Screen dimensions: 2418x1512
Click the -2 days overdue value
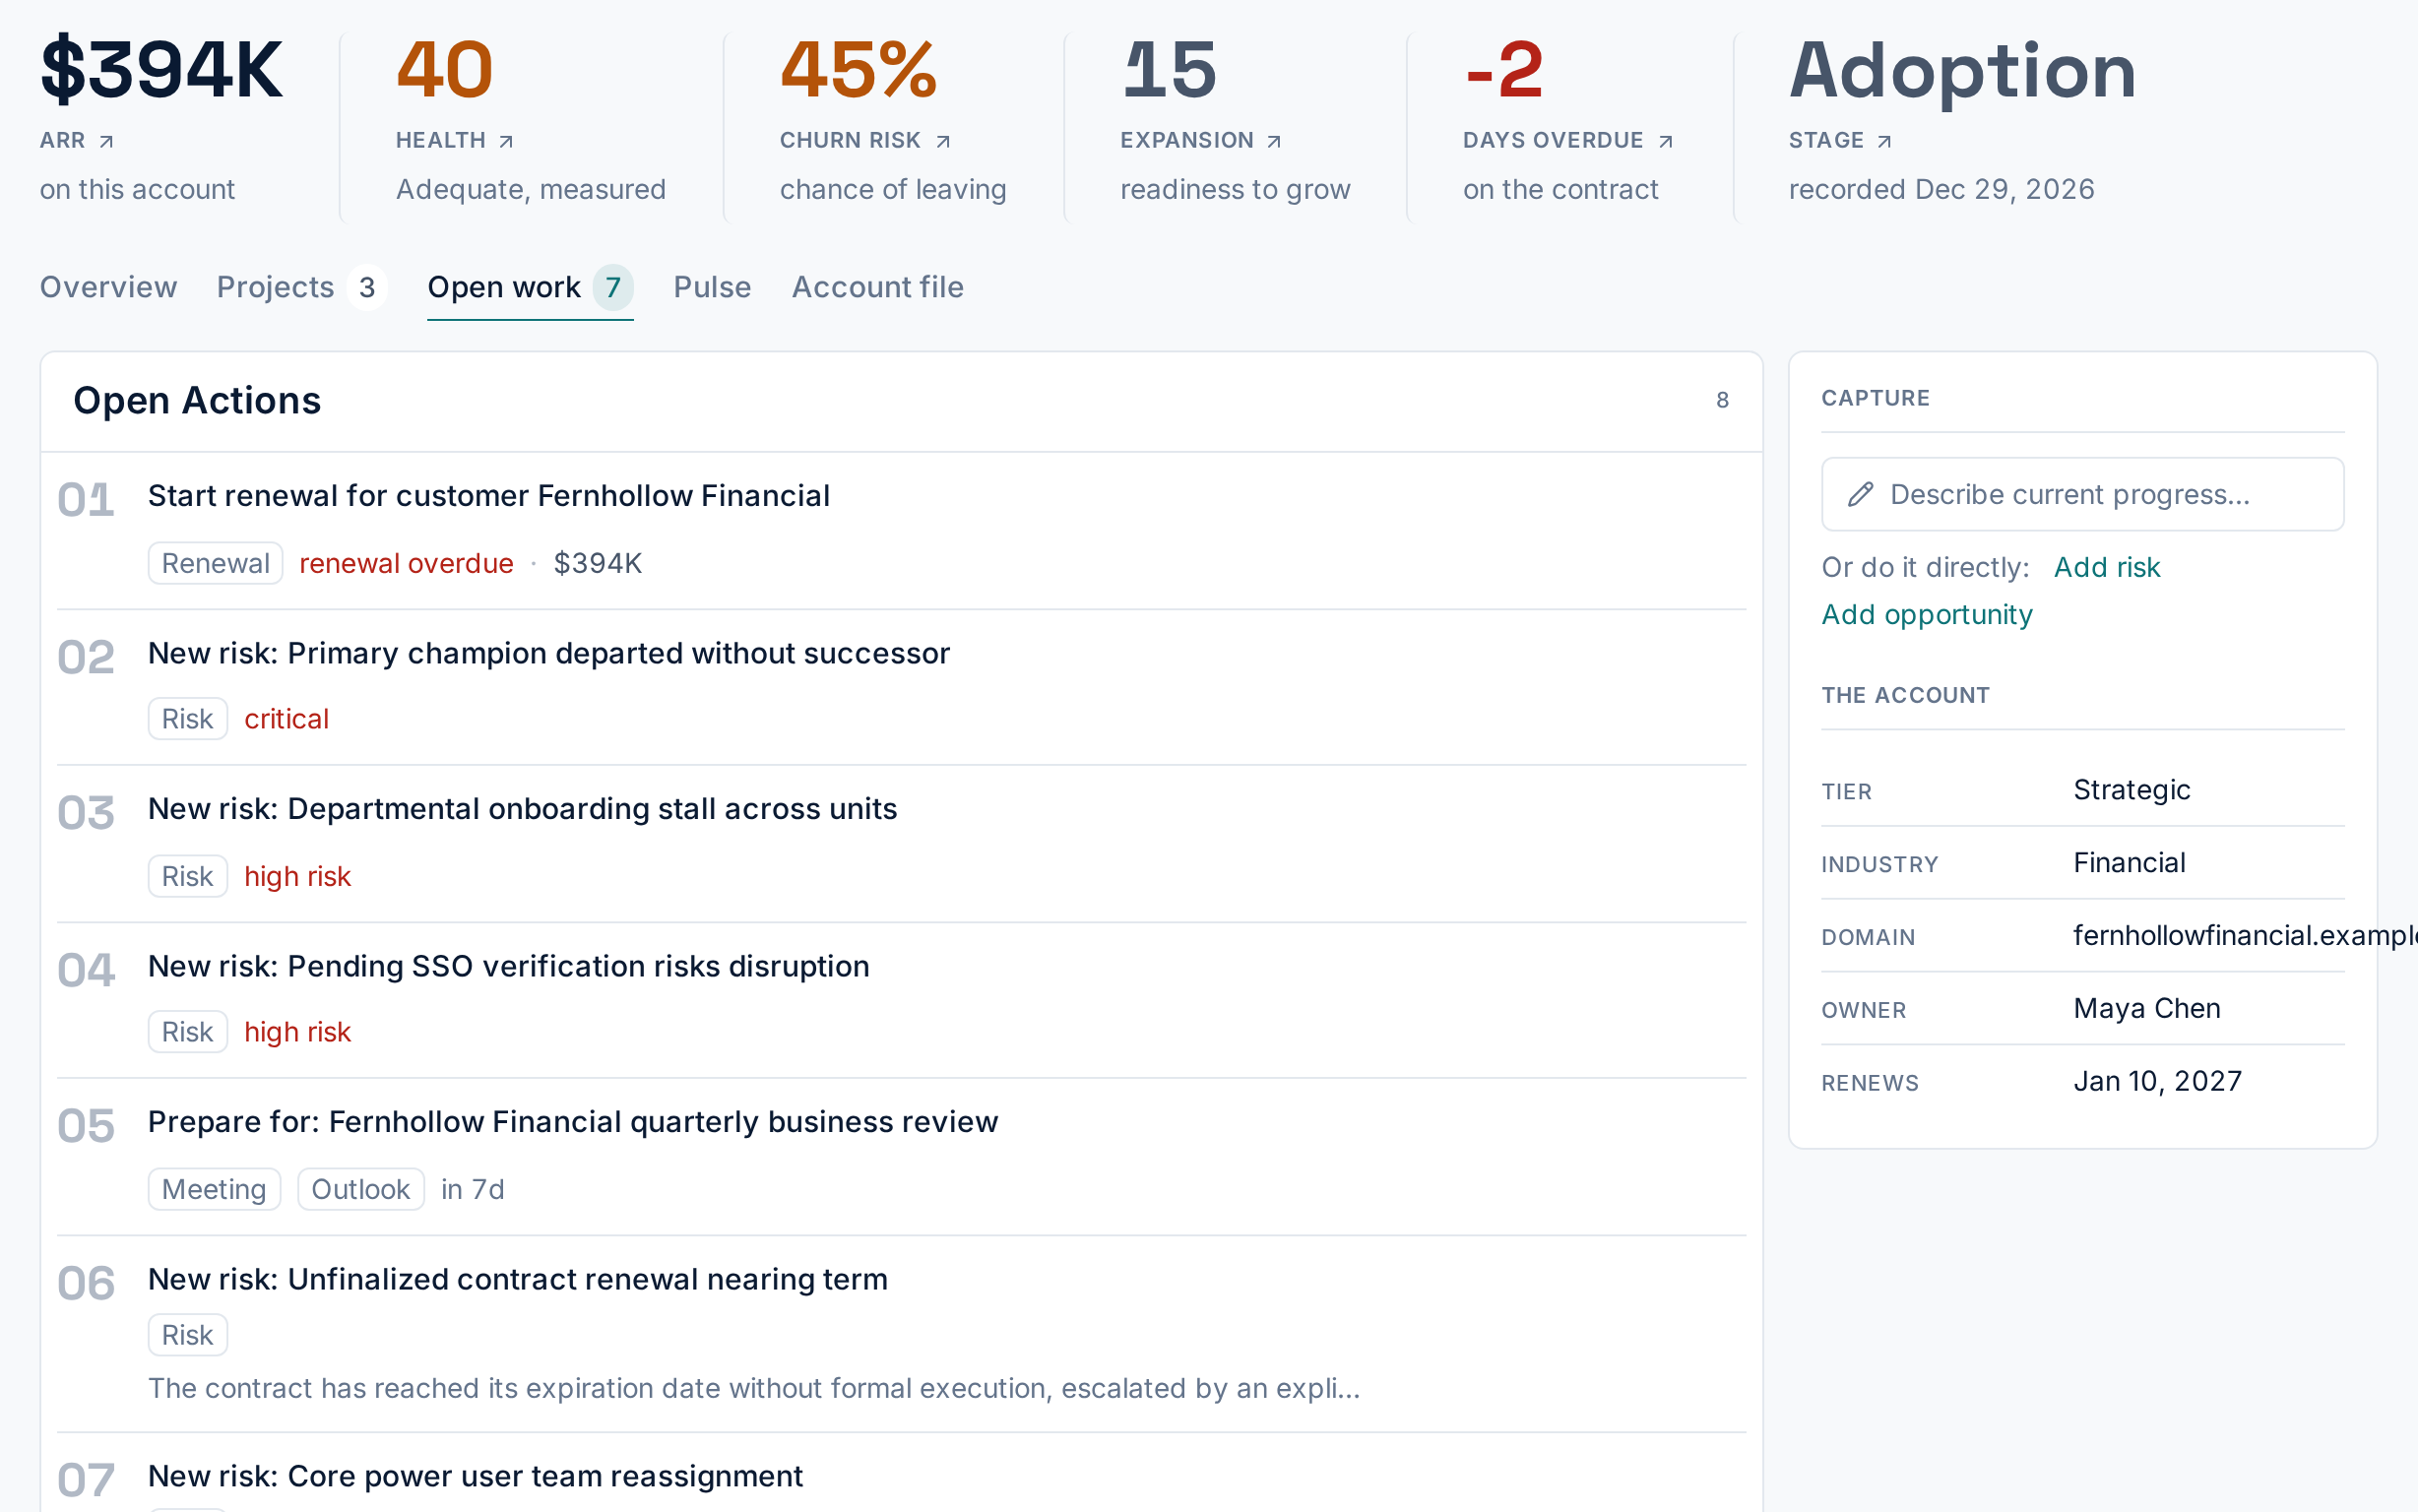tap(1504, 70)
